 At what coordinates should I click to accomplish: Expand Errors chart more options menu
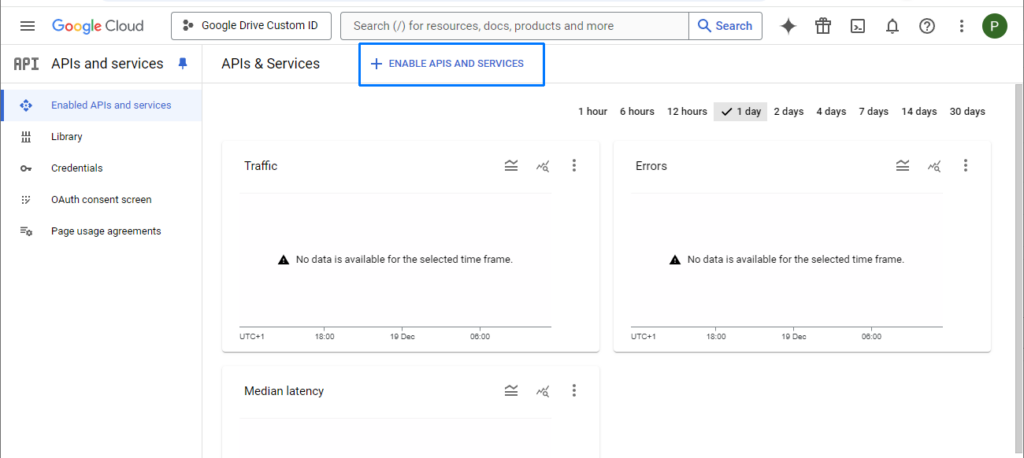[x=965, y=166]
